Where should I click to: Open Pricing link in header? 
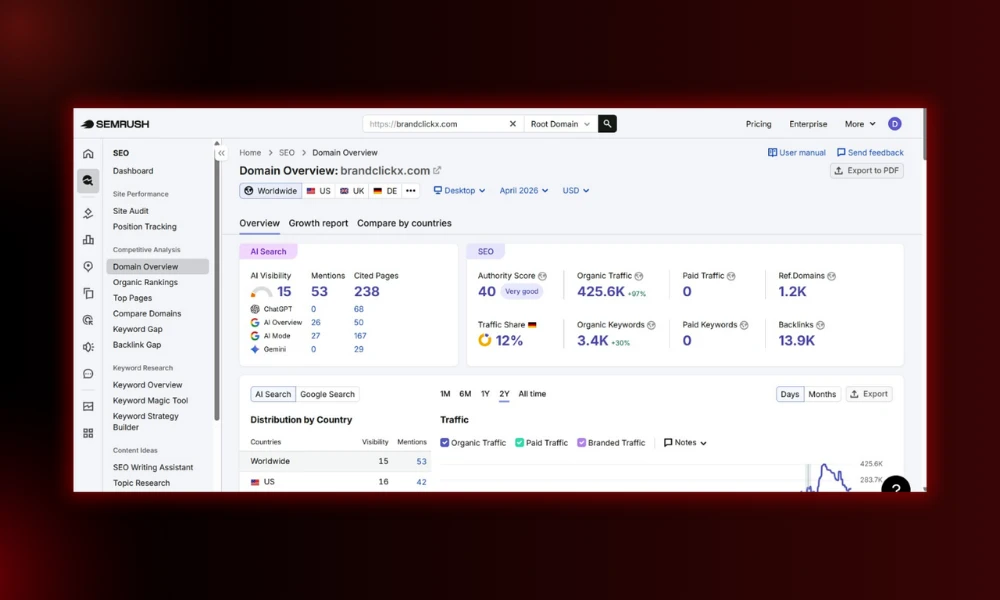point(758,124)
